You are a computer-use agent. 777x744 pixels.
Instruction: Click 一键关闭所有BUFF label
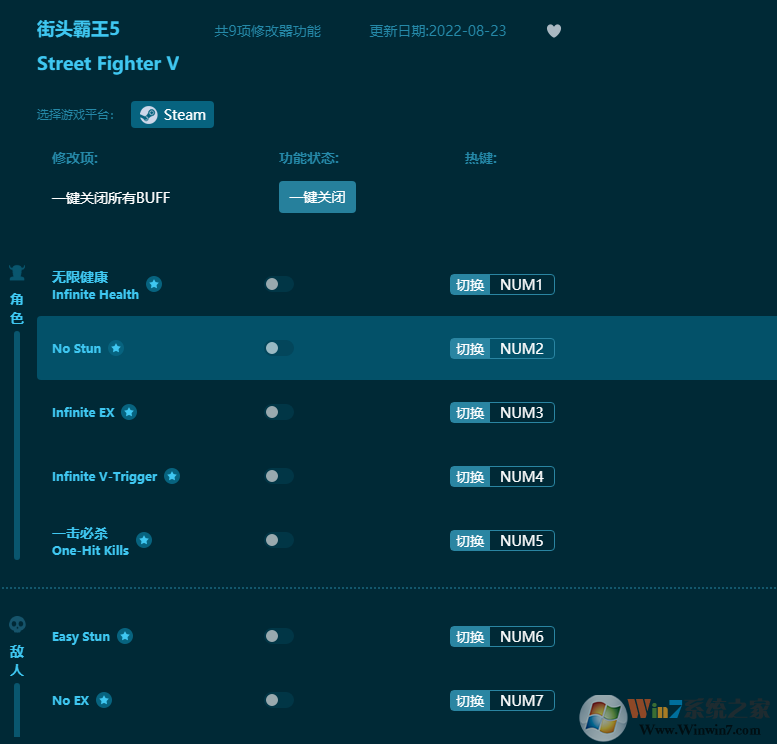point(111,198)
